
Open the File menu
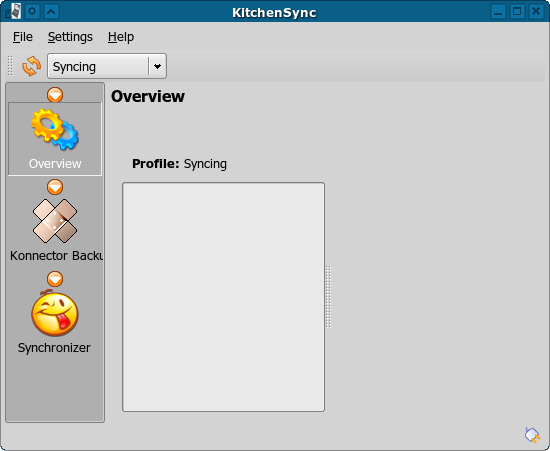click(x=23, y=37)
